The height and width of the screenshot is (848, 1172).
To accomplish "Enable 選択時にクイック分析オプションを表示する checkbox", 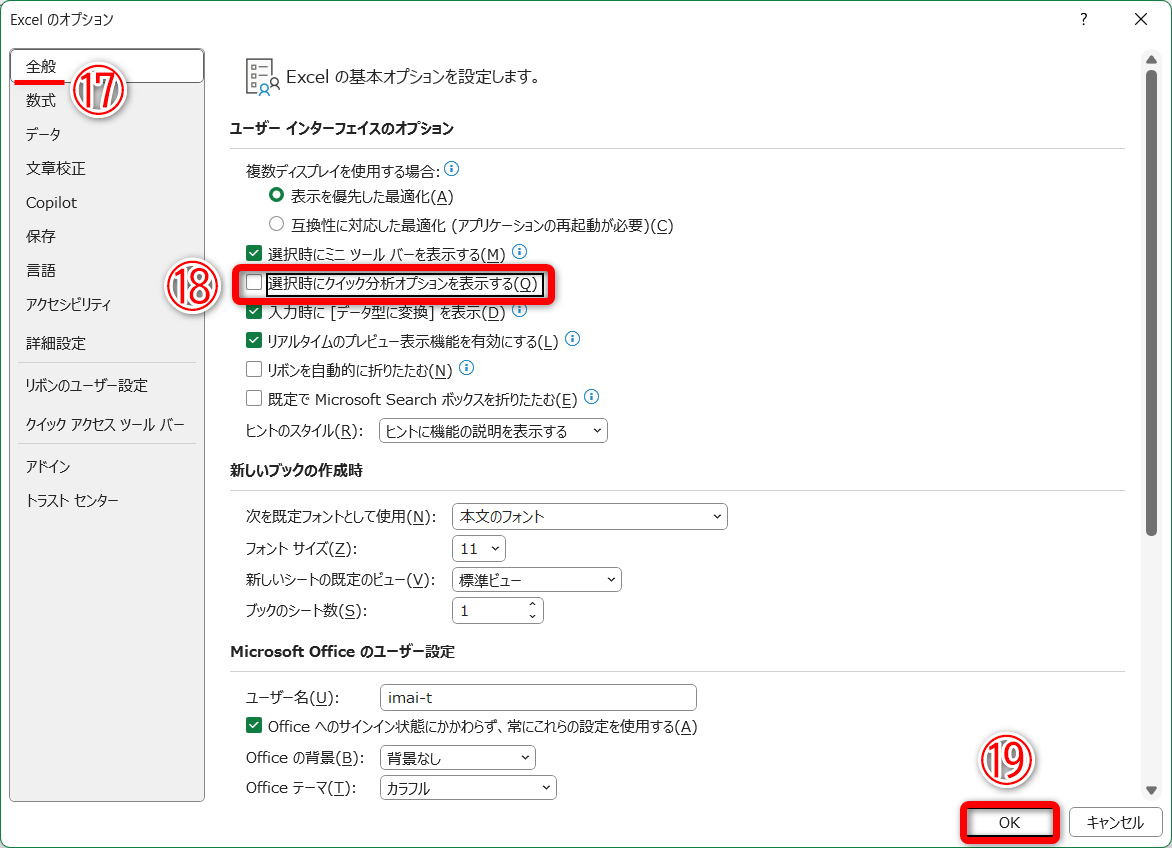I will coord(253,283).
